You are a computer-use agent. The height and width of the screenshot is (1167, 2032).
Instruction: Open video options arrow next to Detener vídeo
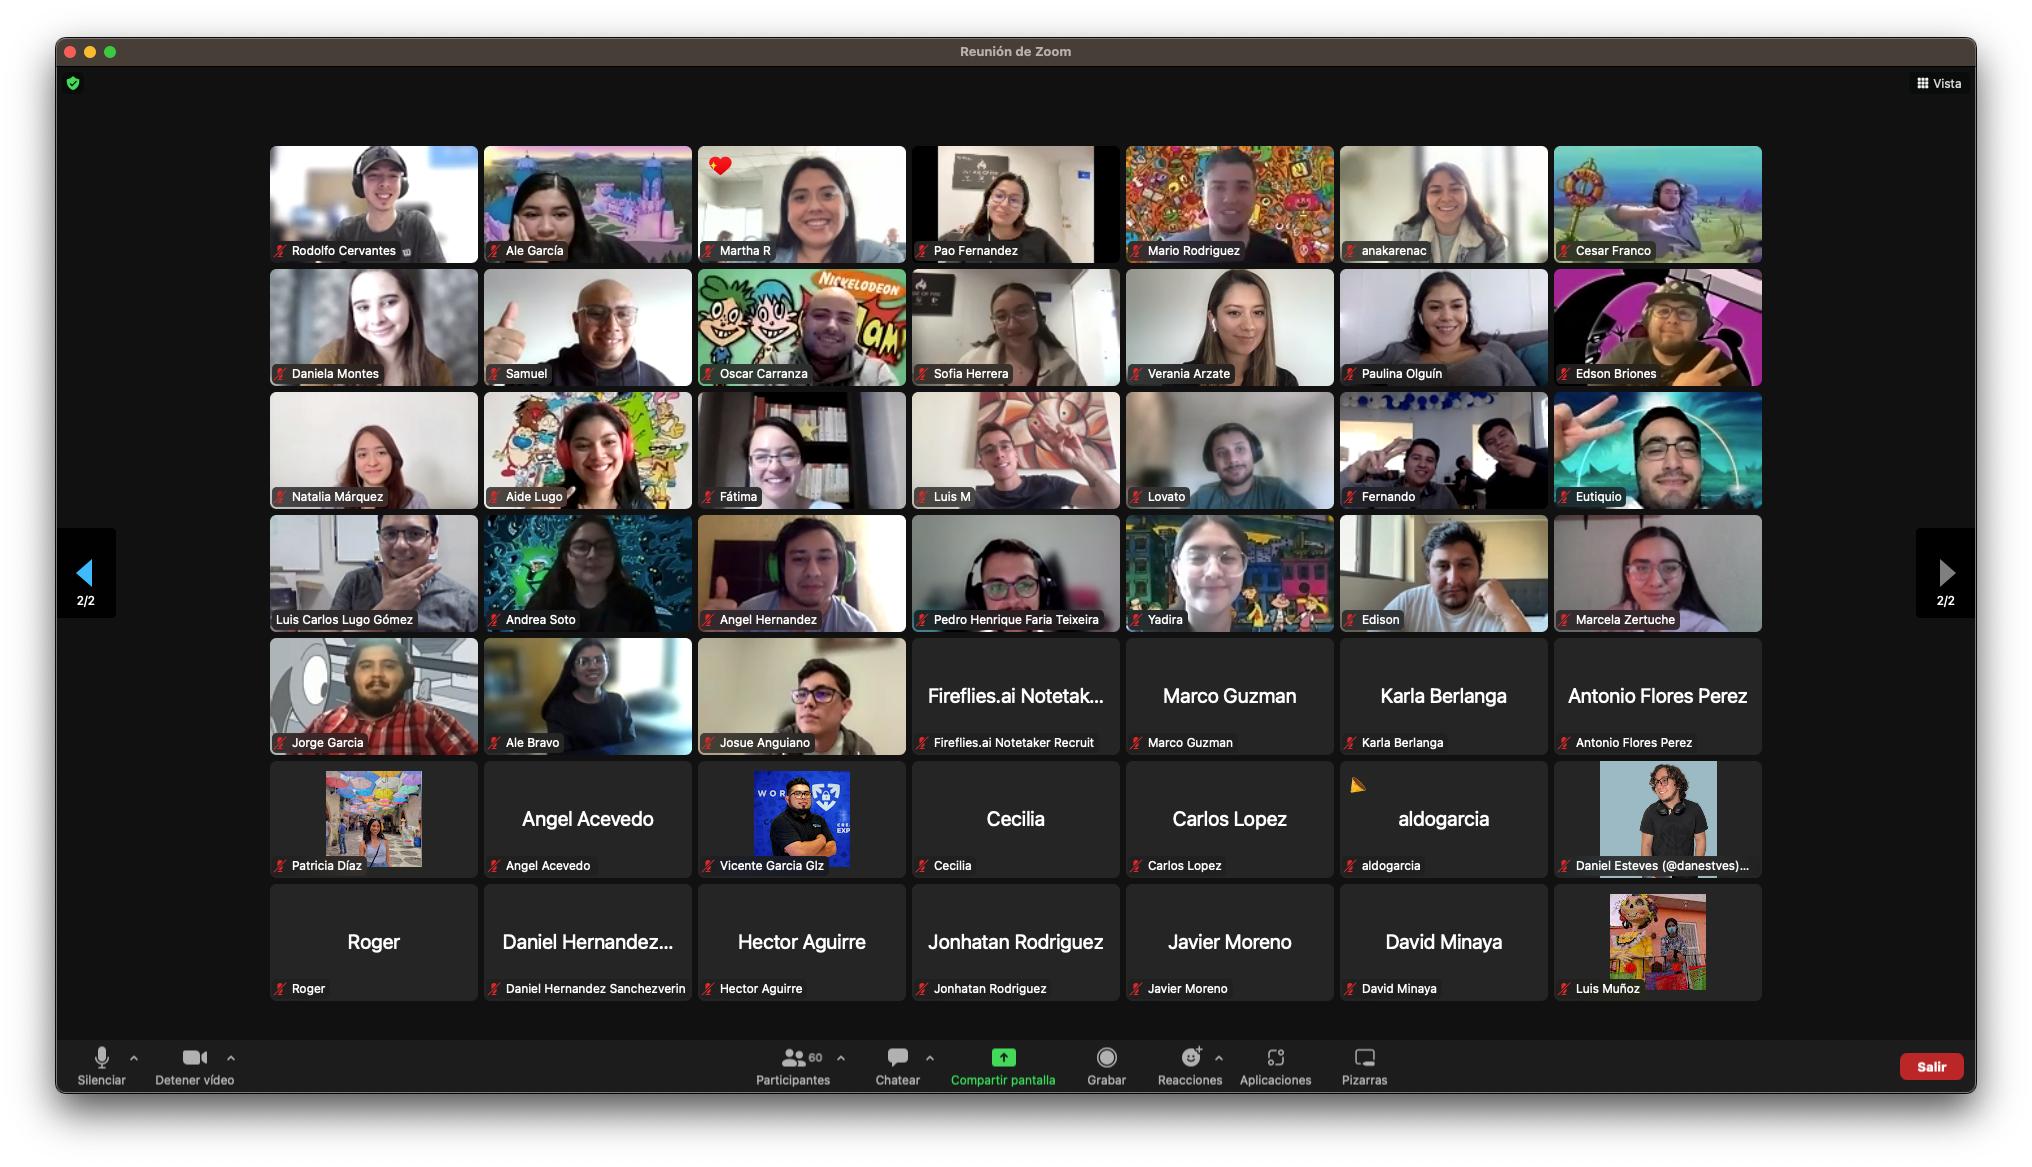coord(231,1057)
